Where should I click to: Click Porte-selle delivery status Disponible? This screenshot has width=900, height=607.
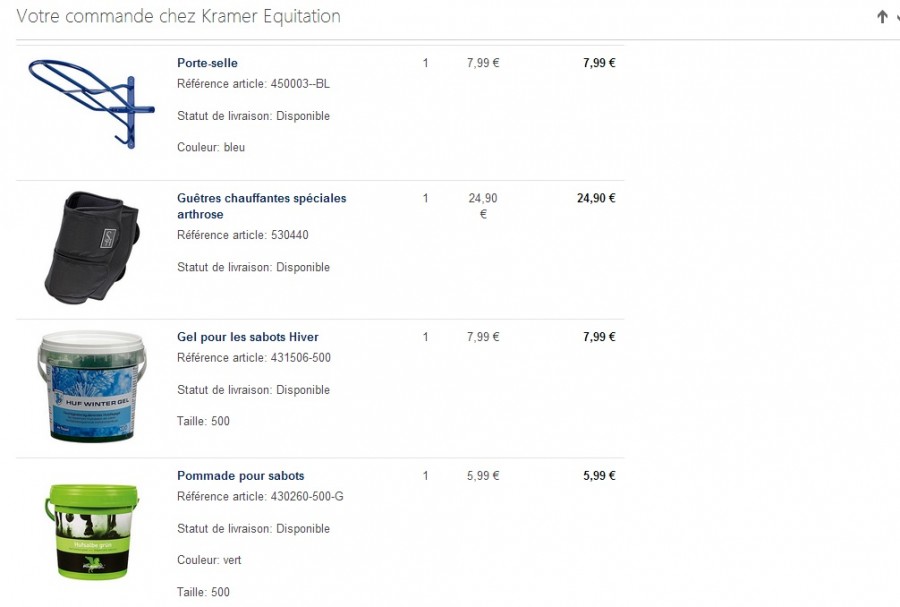[303, 116]
